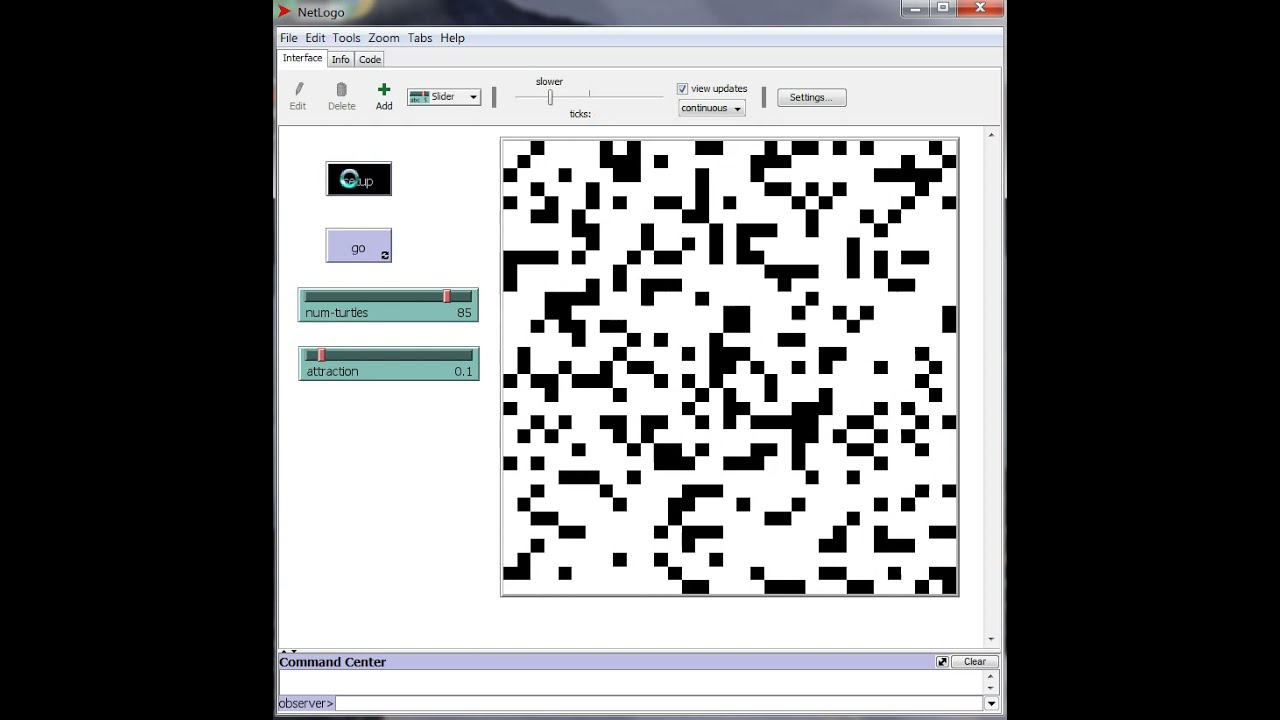Open the Edit menu
The width and height of the screenshot is (1280, 720).
pos(315,38)
